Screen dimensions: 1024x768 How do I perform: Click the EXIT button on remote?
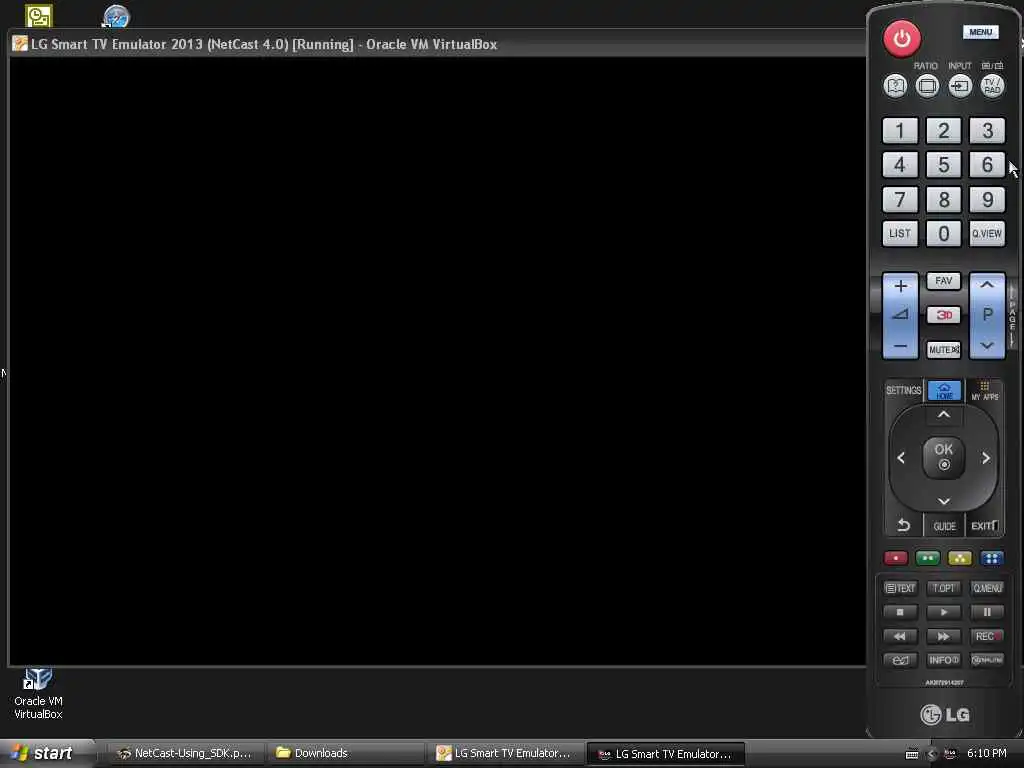click(985, 526)
